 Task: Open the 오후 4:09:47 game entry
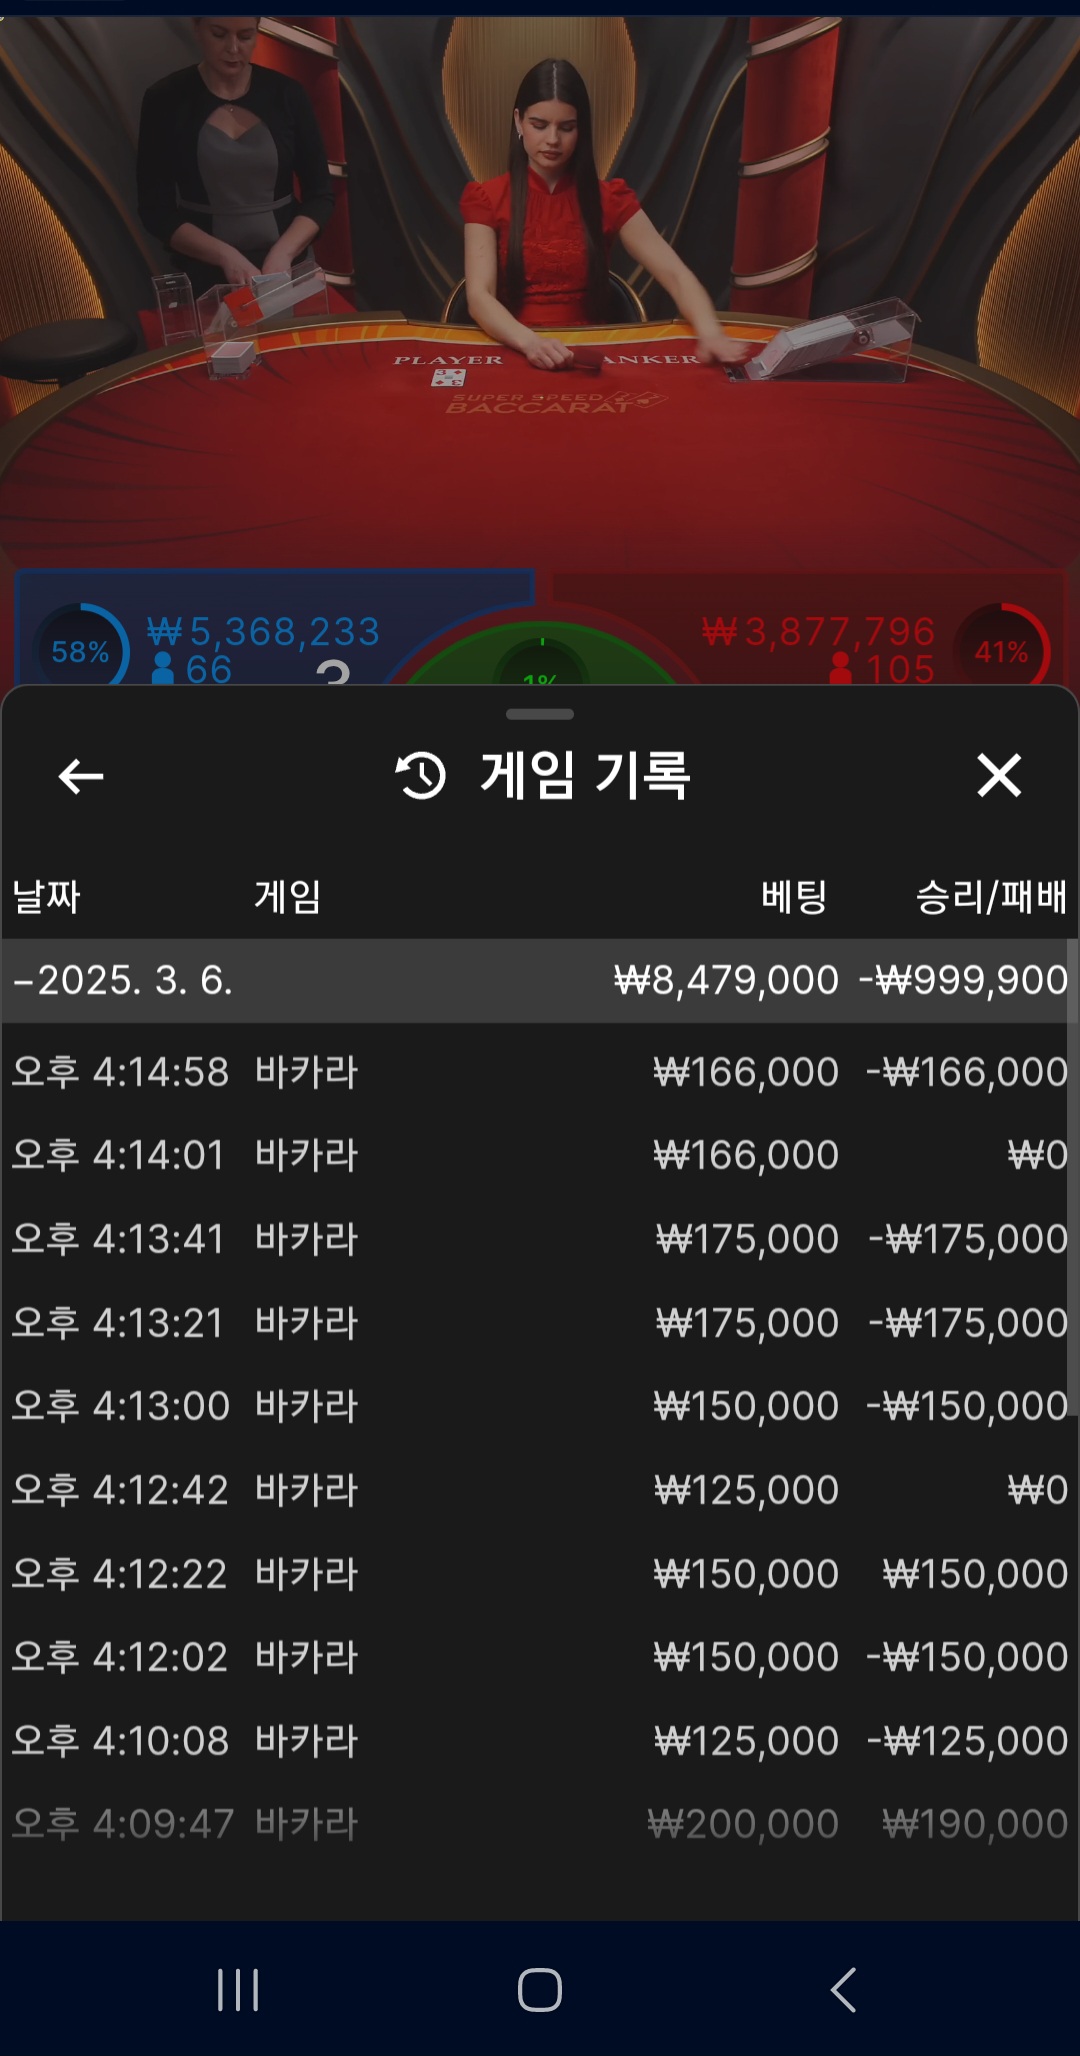coord(540,1824)
